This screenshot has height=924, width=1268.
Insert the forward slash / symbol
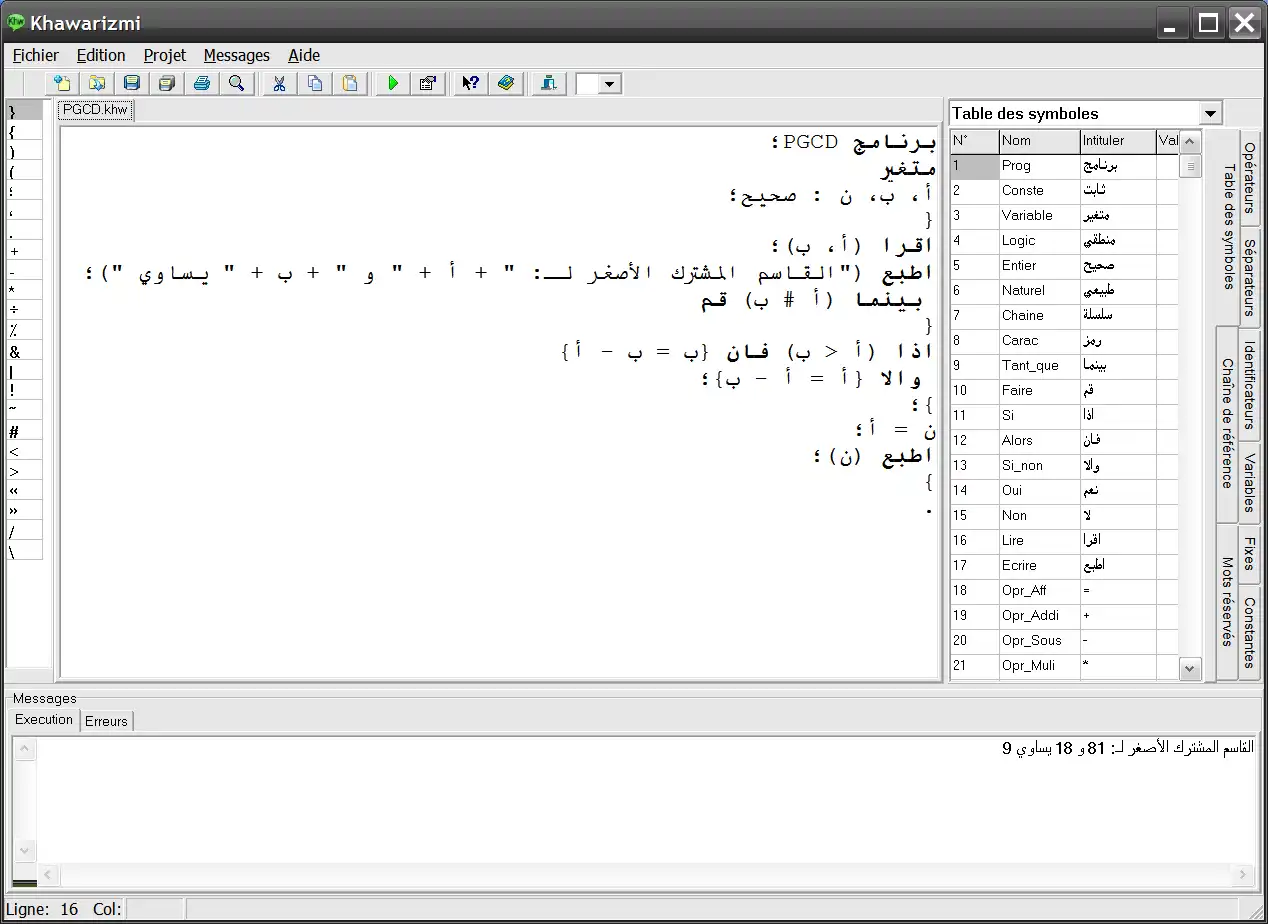[x=24, y=531]
